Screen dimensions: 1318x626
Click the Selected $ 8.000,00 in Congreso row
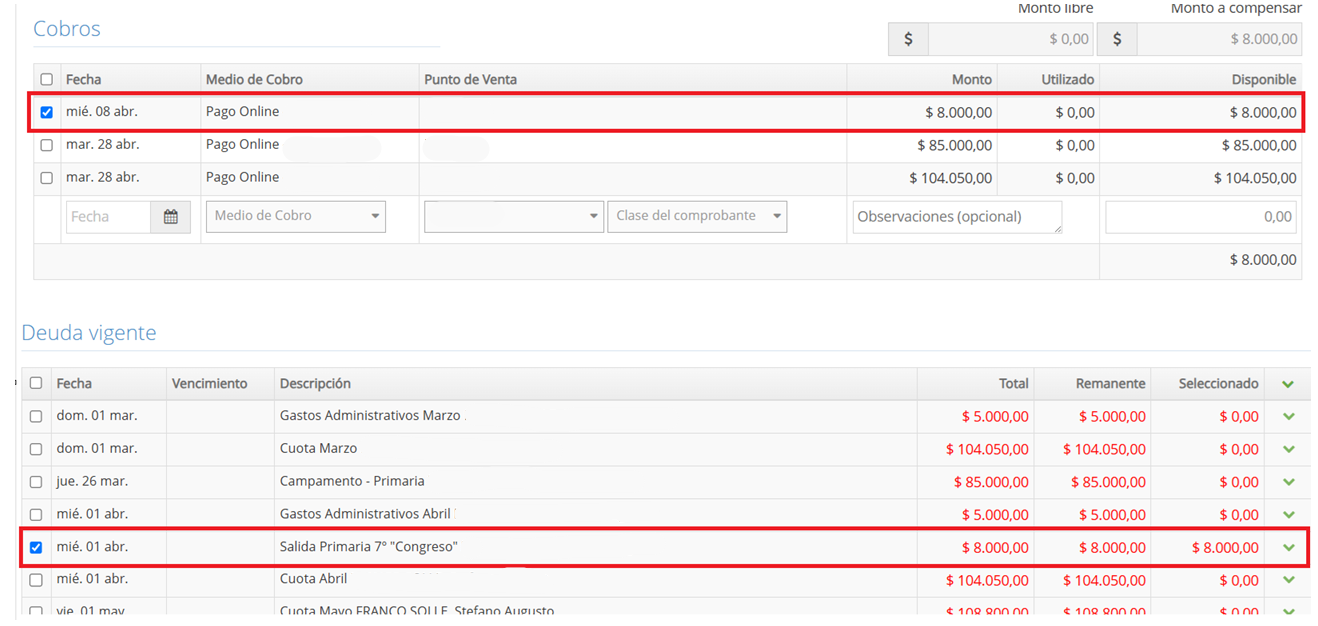(x=1225, y=548)
